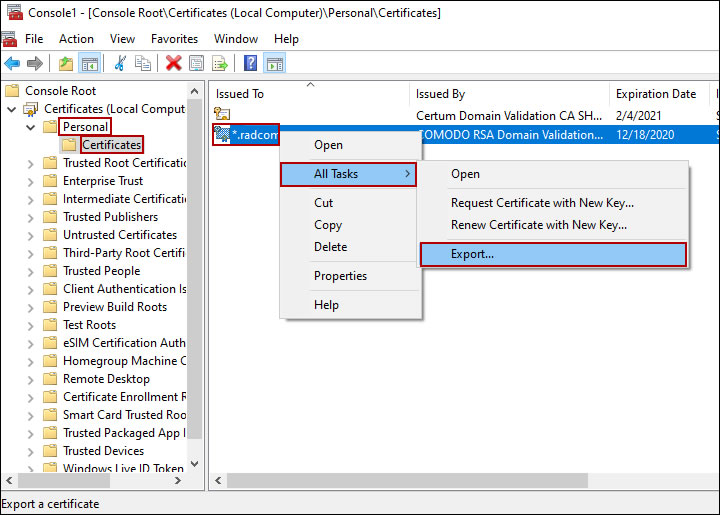Collapse the Personal folder node
The width and height of the screenshot is (720, 515).
31,128
